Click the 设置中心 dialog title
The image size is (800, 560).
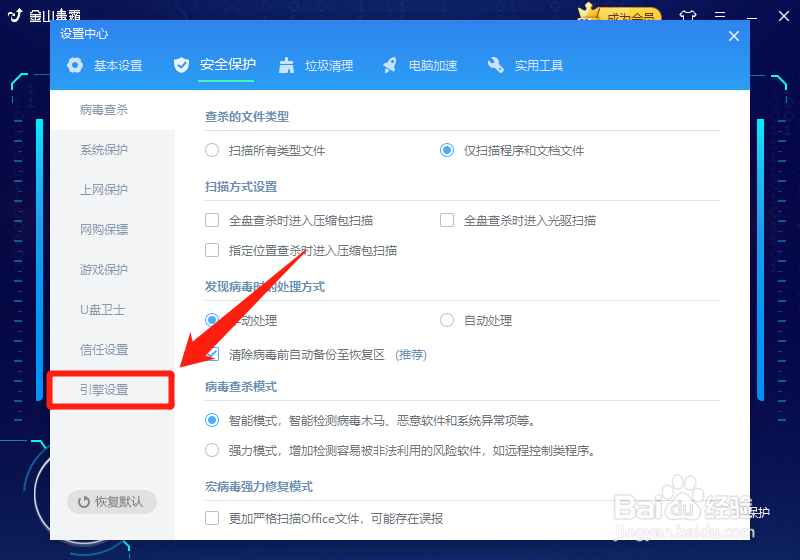point(84,34)
